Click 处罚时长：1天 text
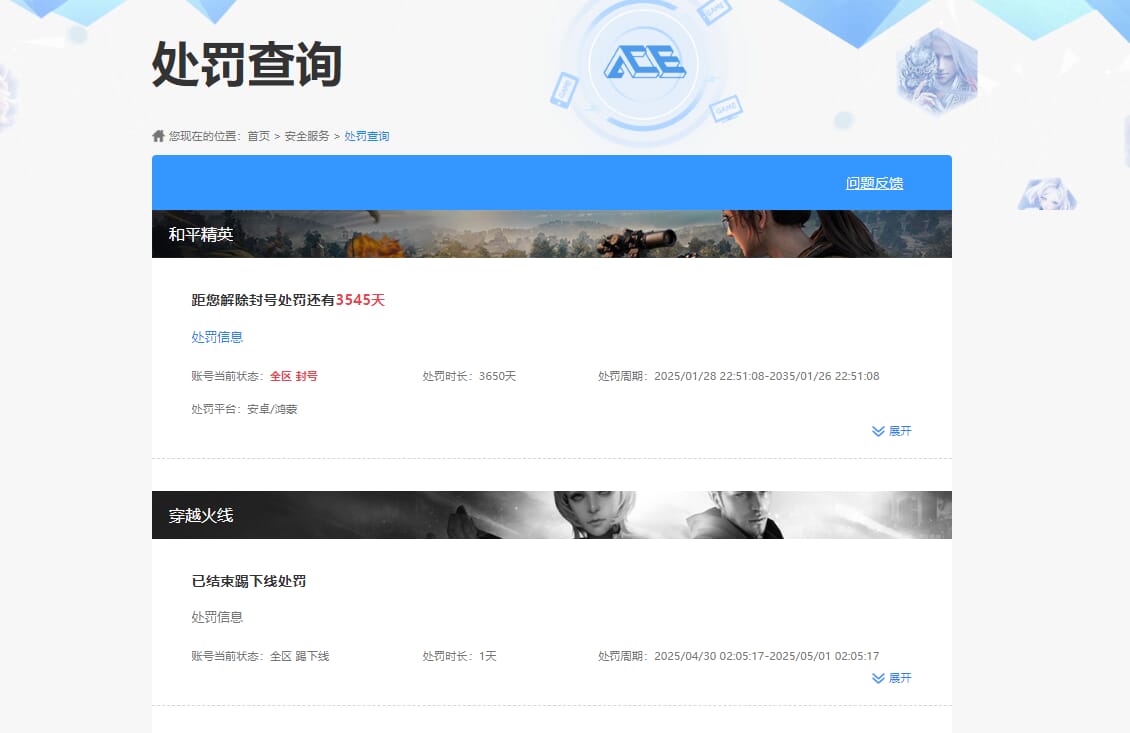Screen dimensions: 1130x733 point(460,656)
